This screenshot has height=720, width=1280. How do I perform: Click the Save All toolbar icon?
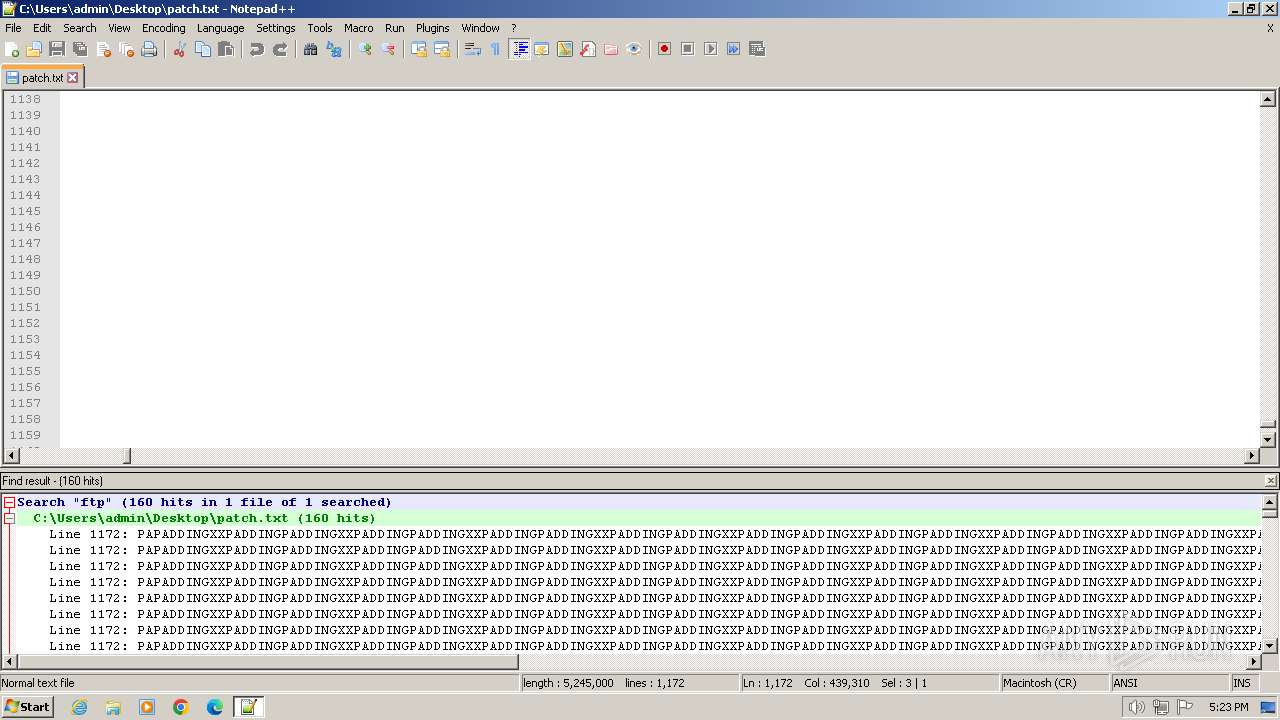tap(80, 49)
